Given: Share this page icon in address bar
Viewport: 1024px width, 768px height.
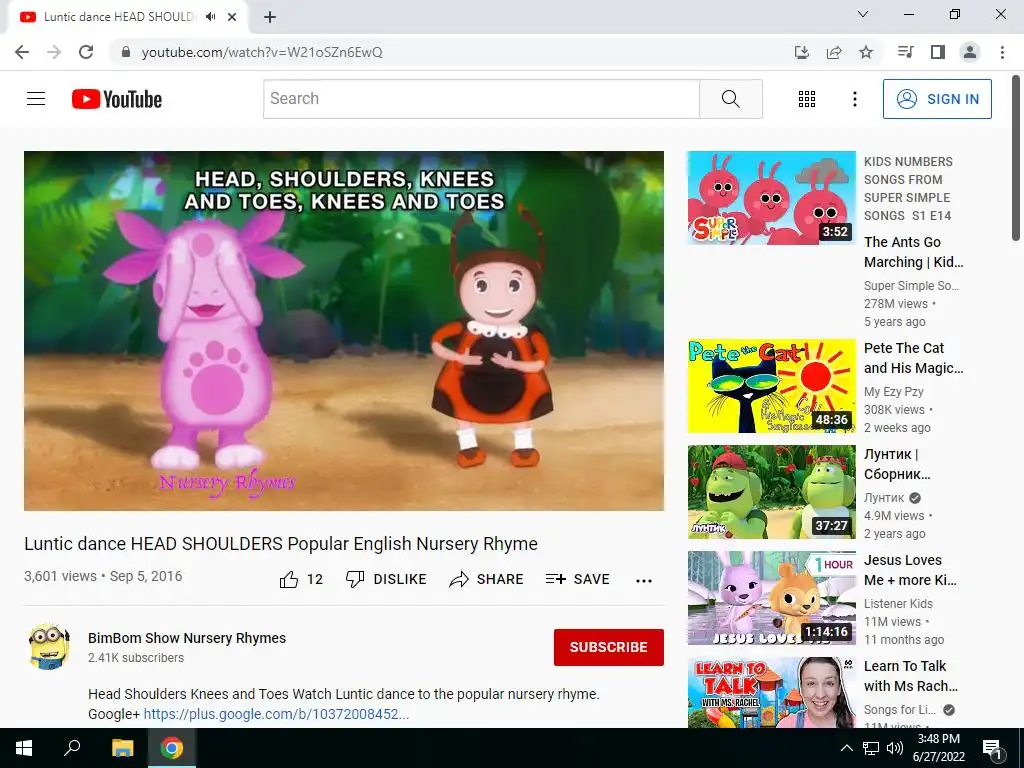Looking at the screenshot, I should click(834, 52).
